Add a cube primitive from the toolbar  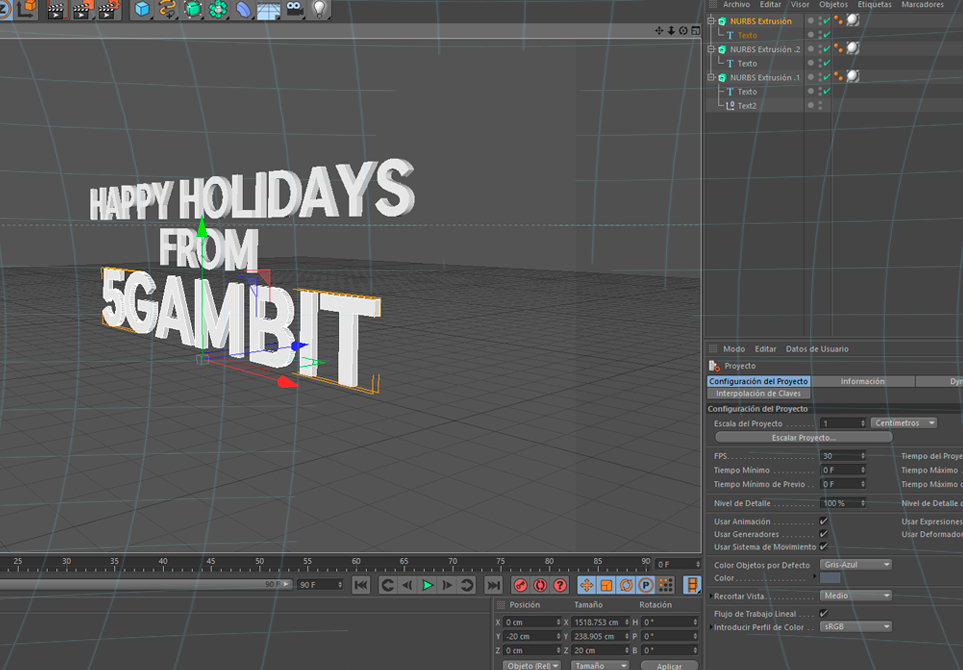click(142, 10)
